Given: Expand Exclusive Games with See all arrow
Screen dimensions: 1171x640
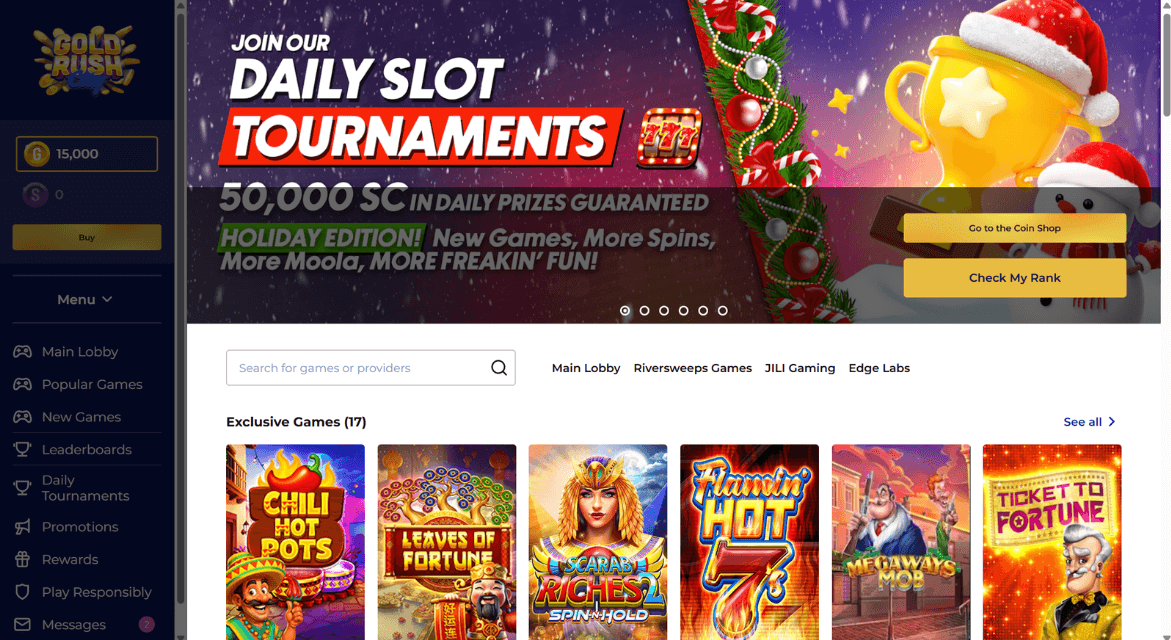Looking at the screenshot, I should point(1111,422).
